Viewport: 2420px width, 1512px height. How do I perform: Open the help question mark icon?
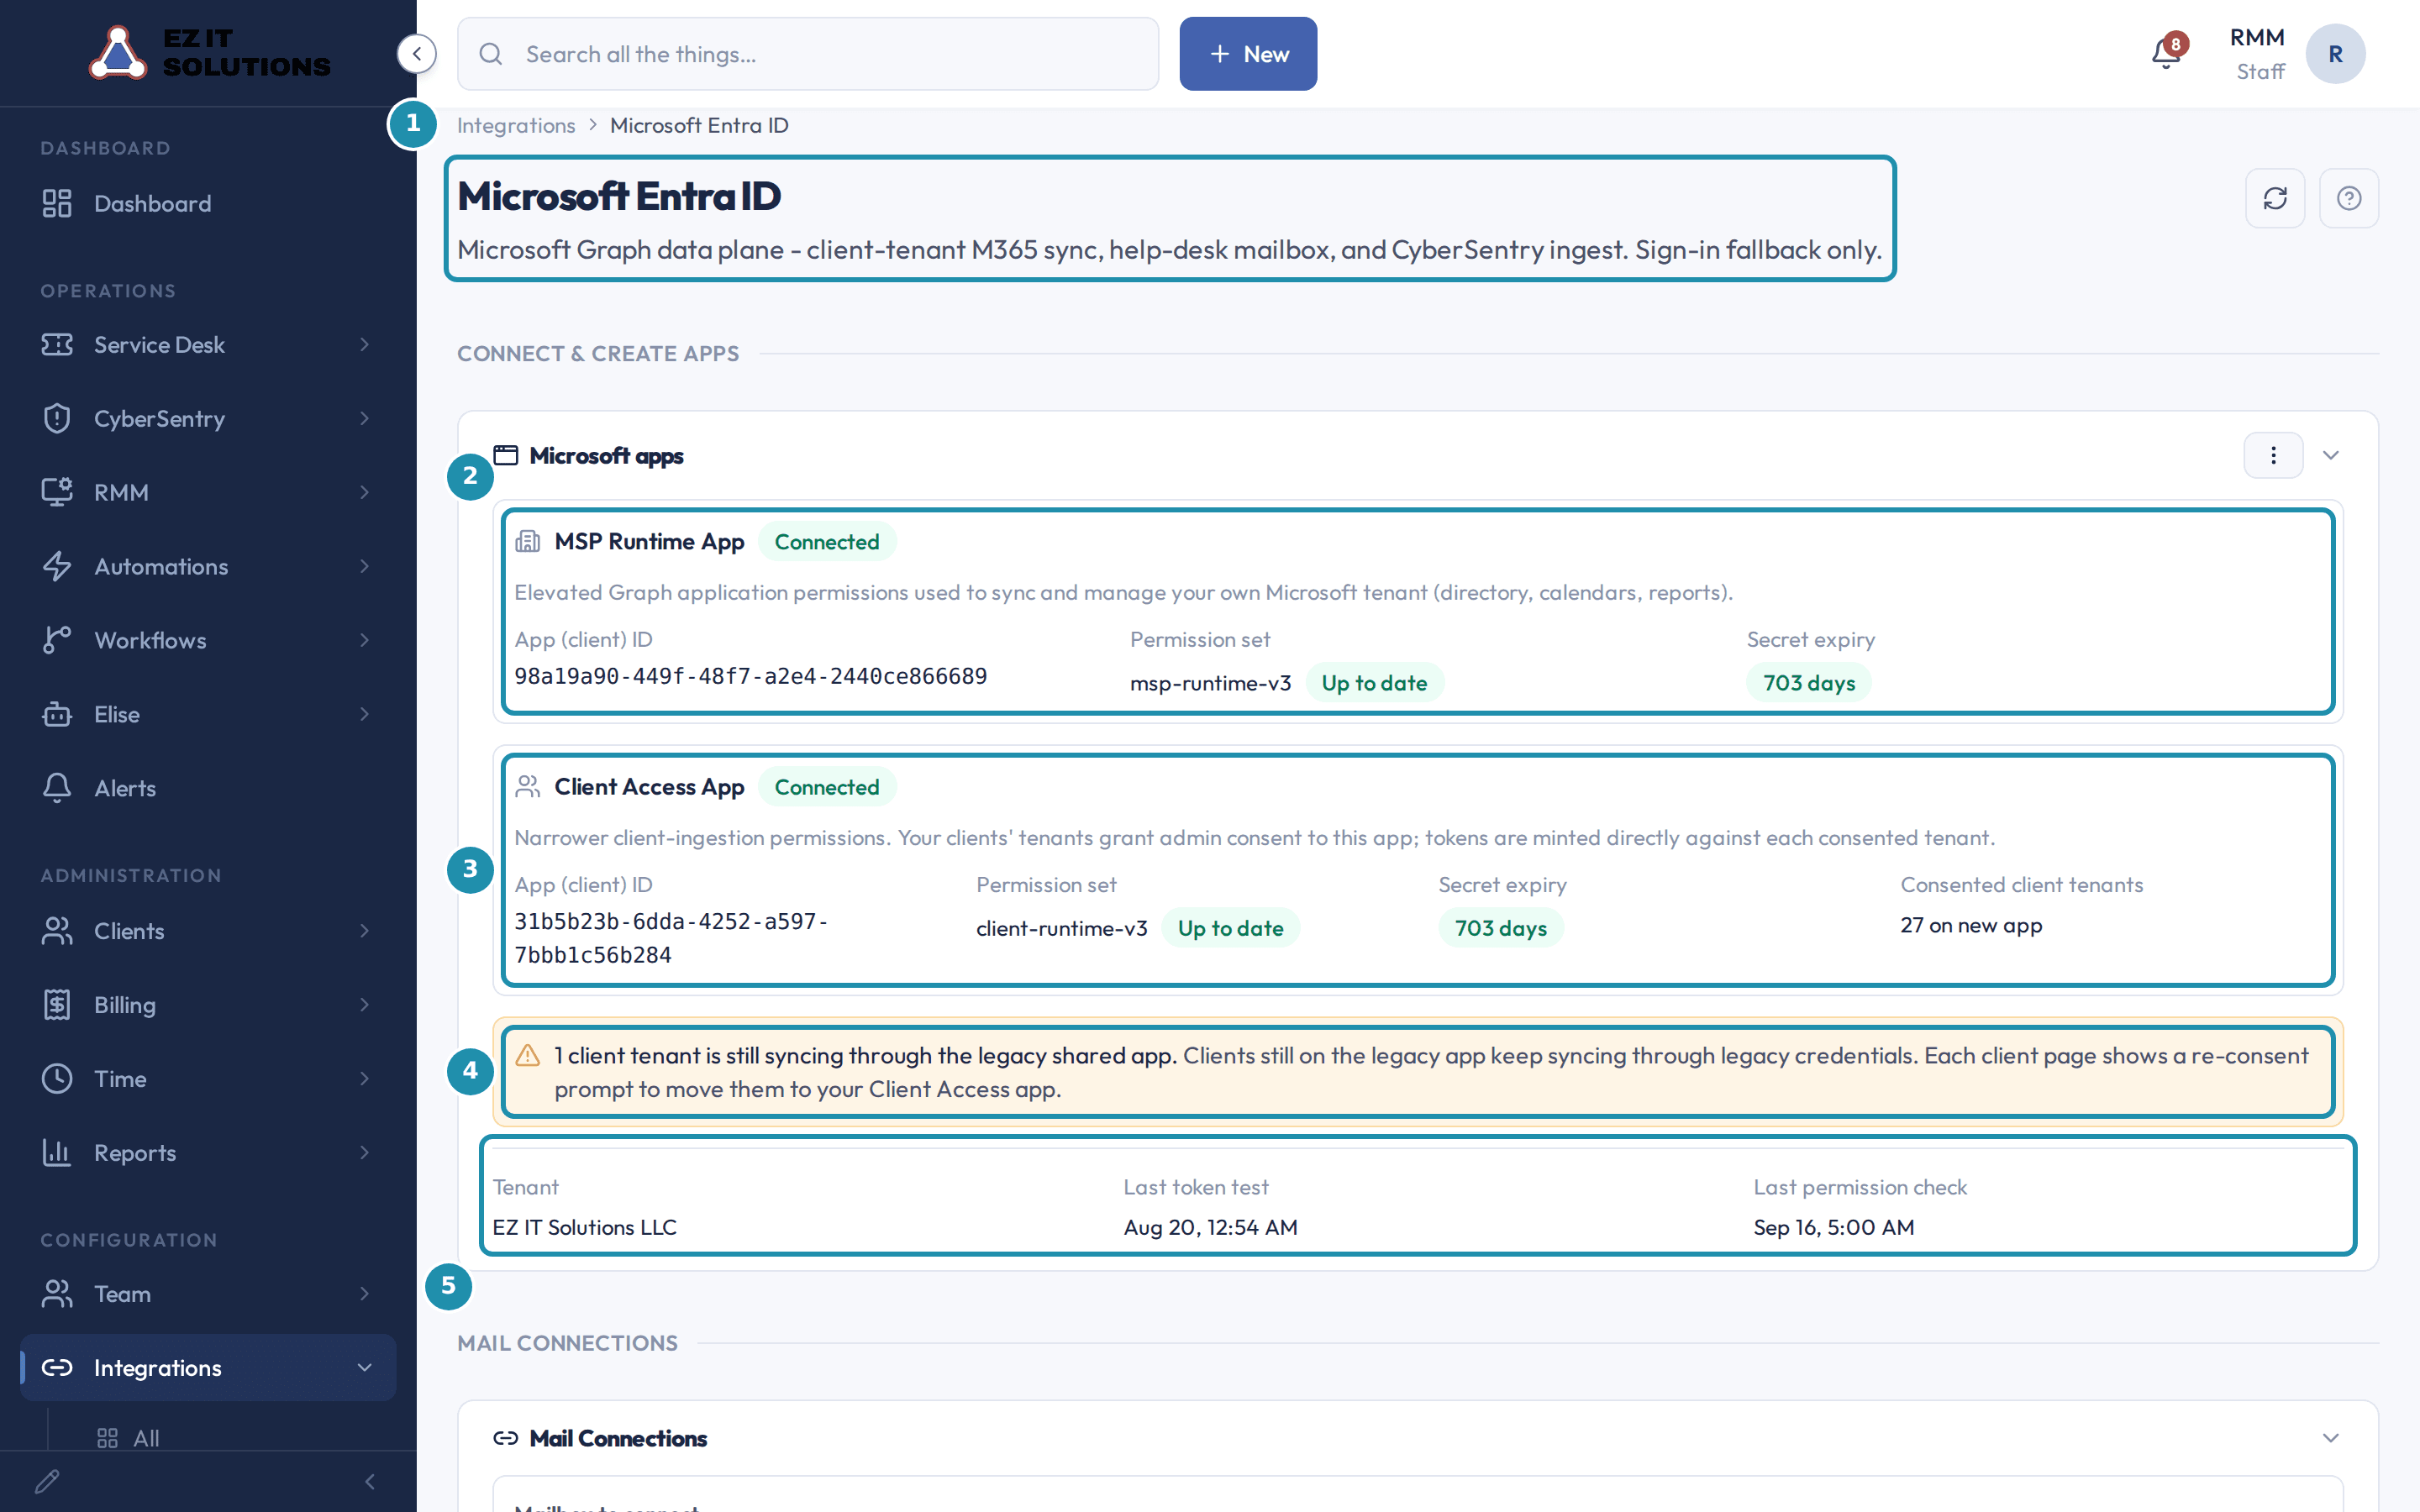pos(2349,198)
